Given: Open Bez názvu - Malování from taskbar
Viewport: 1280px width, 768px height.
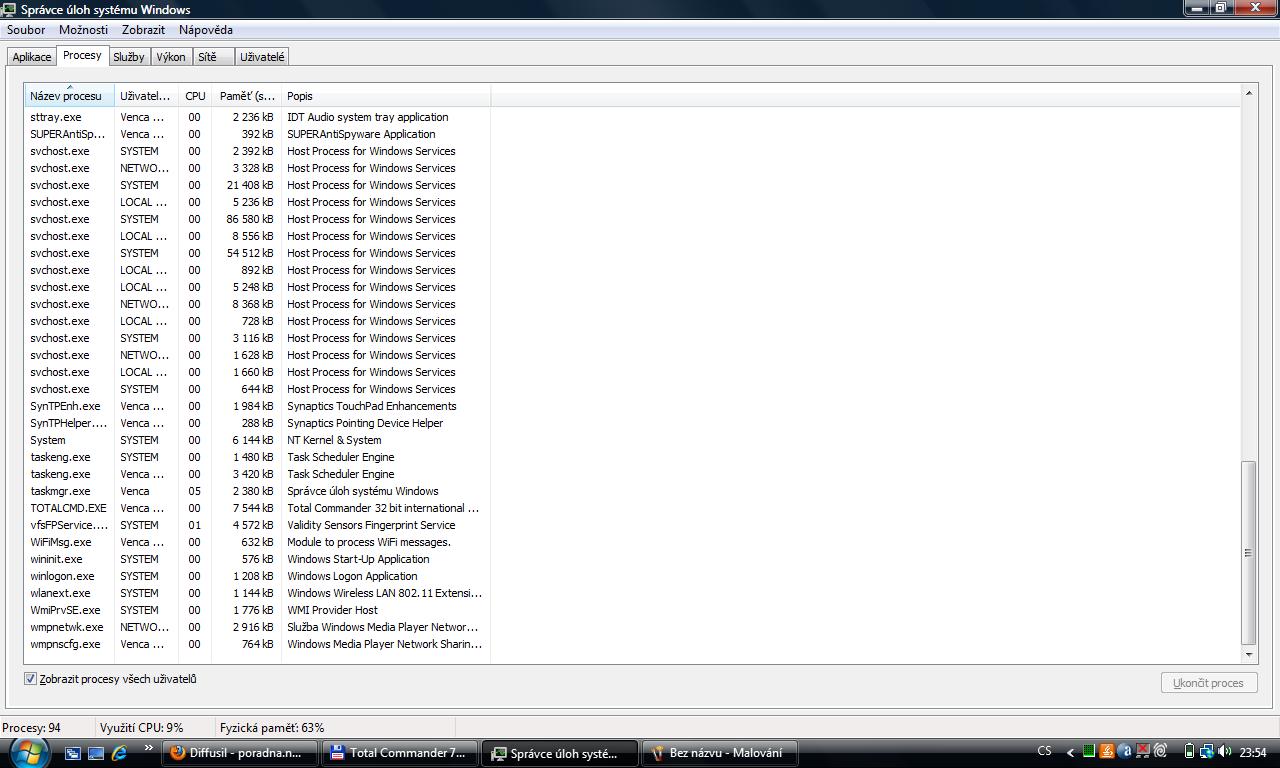Looking at the screenshot, I should tap(722, 753).
